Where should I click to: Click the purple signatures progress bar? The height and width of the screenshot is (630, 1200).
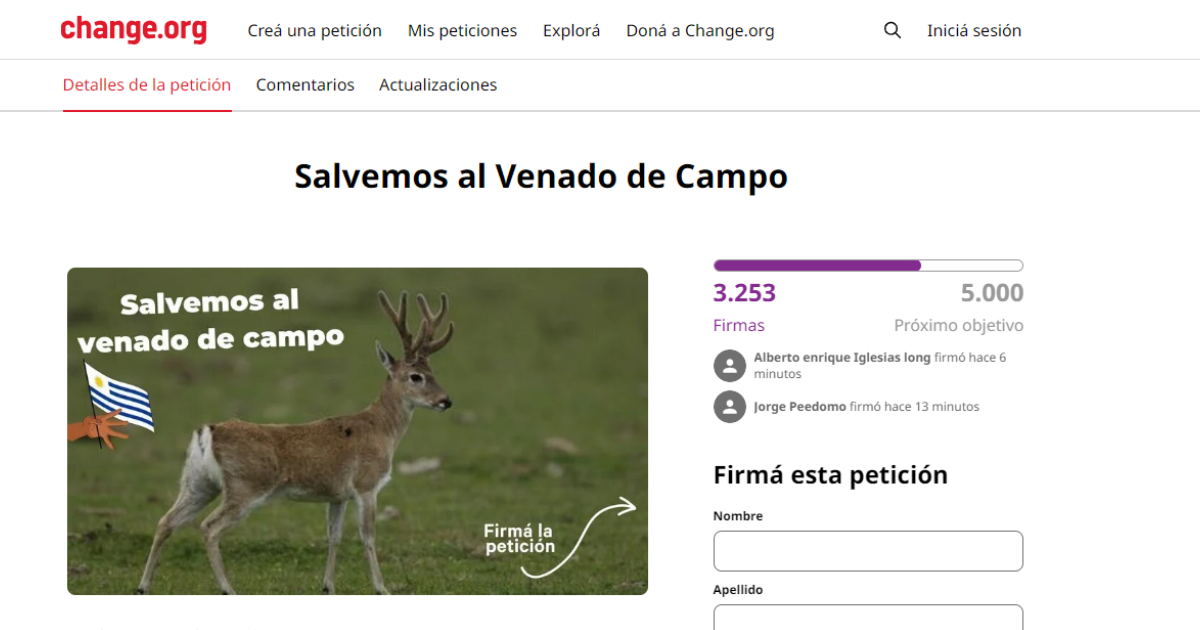868,265
